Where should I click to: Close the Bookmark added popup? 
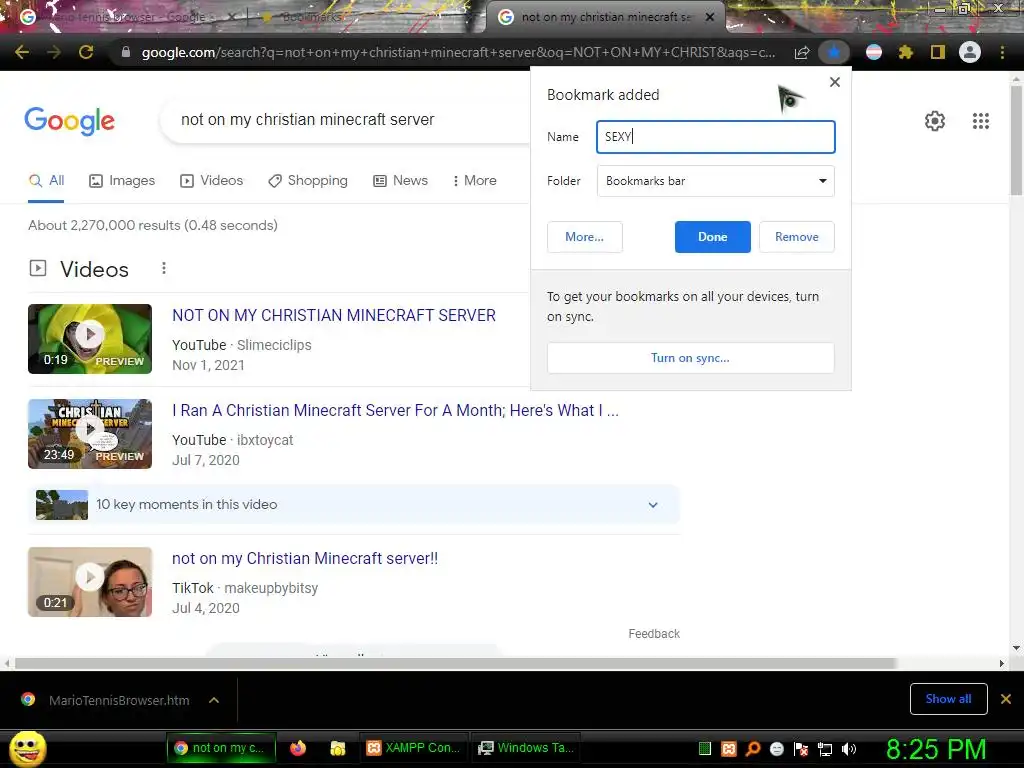(x=835, y=82)
